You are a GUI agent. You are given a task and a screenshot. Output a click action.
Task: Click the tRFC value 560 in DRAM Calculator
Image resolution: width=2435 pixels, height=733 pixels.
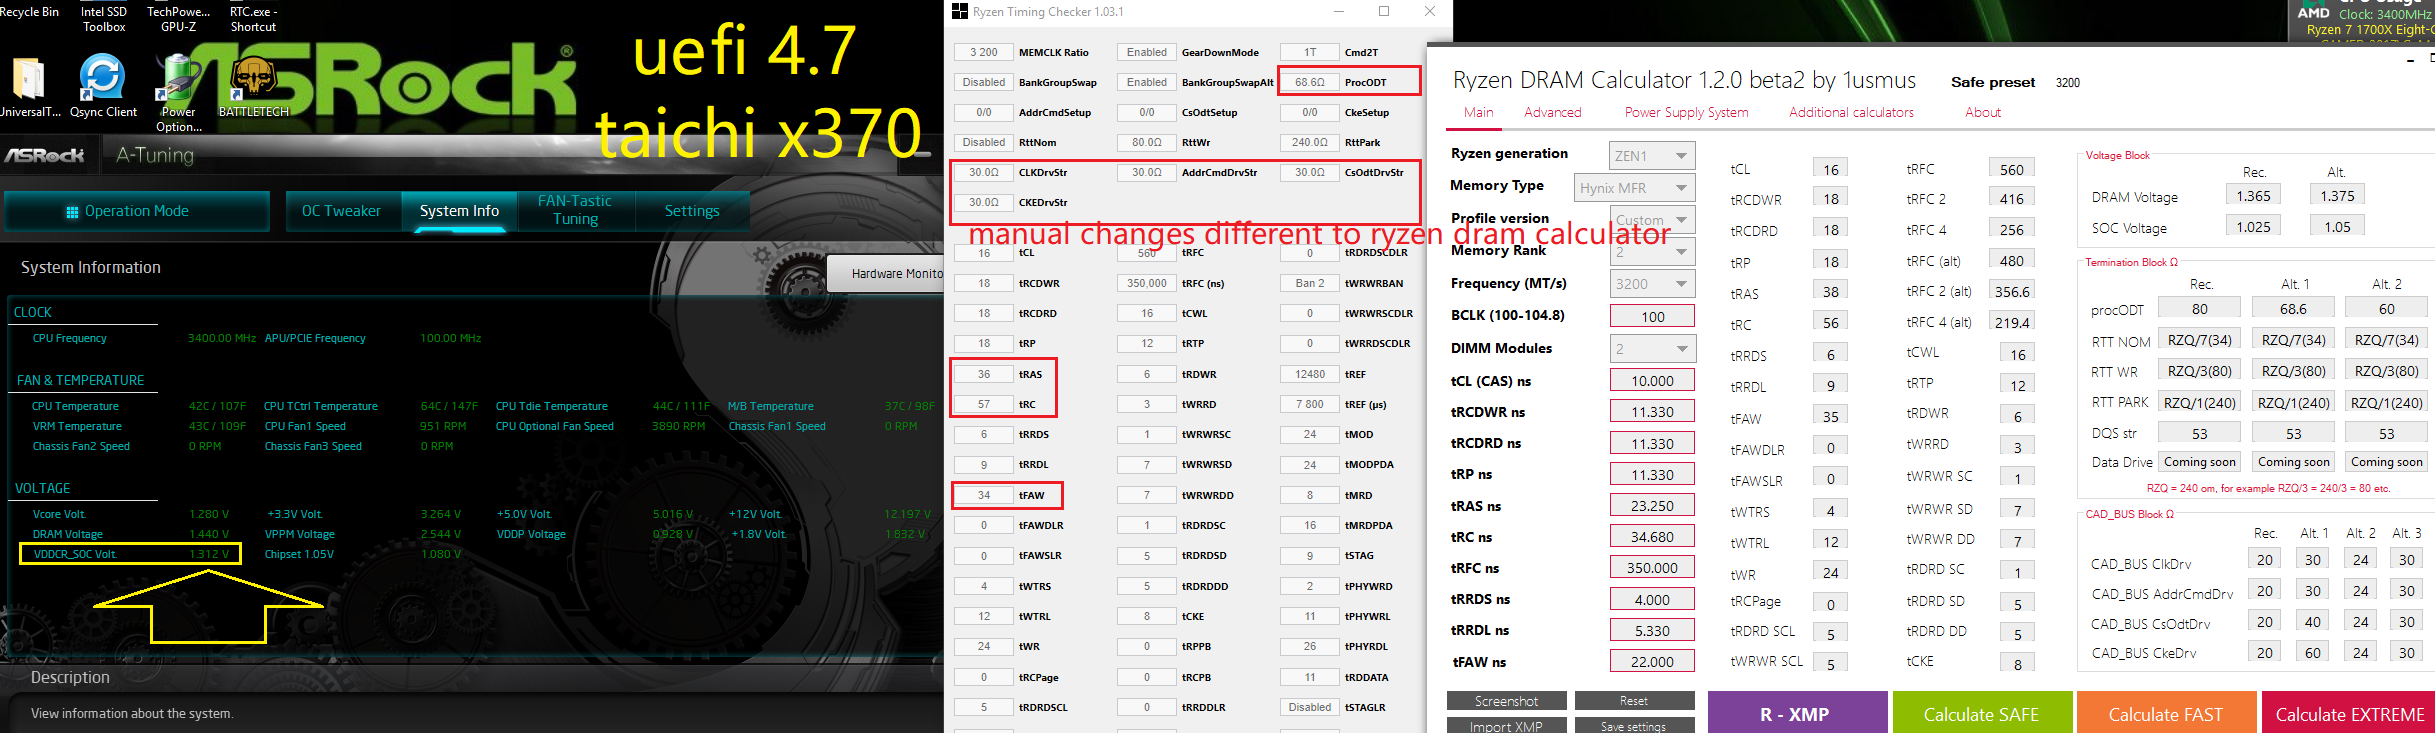2012,169
